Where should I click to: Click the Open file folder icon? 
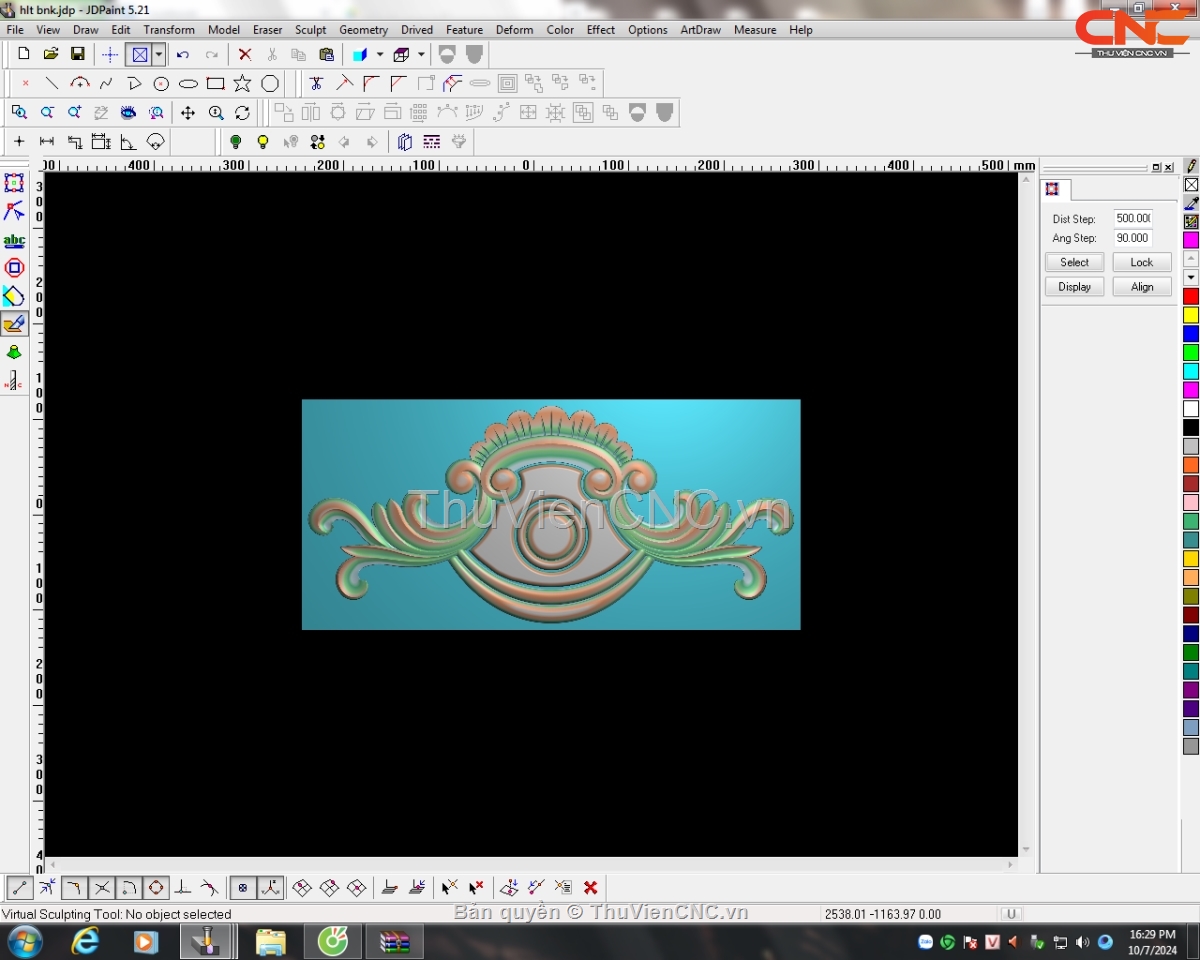(51, 54)
